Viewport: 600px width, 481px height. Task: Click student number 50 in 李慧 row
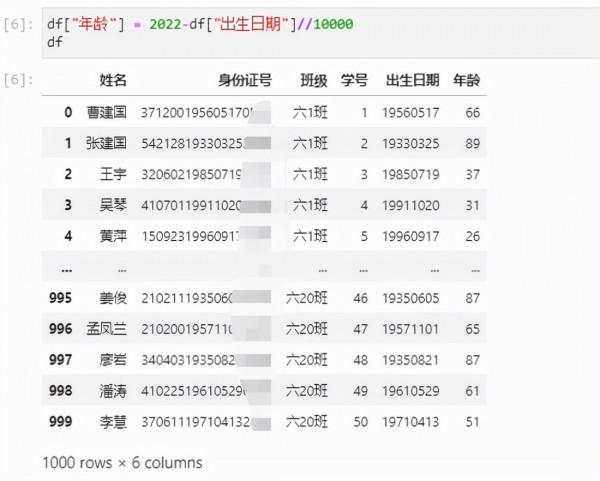coord(361,422)
